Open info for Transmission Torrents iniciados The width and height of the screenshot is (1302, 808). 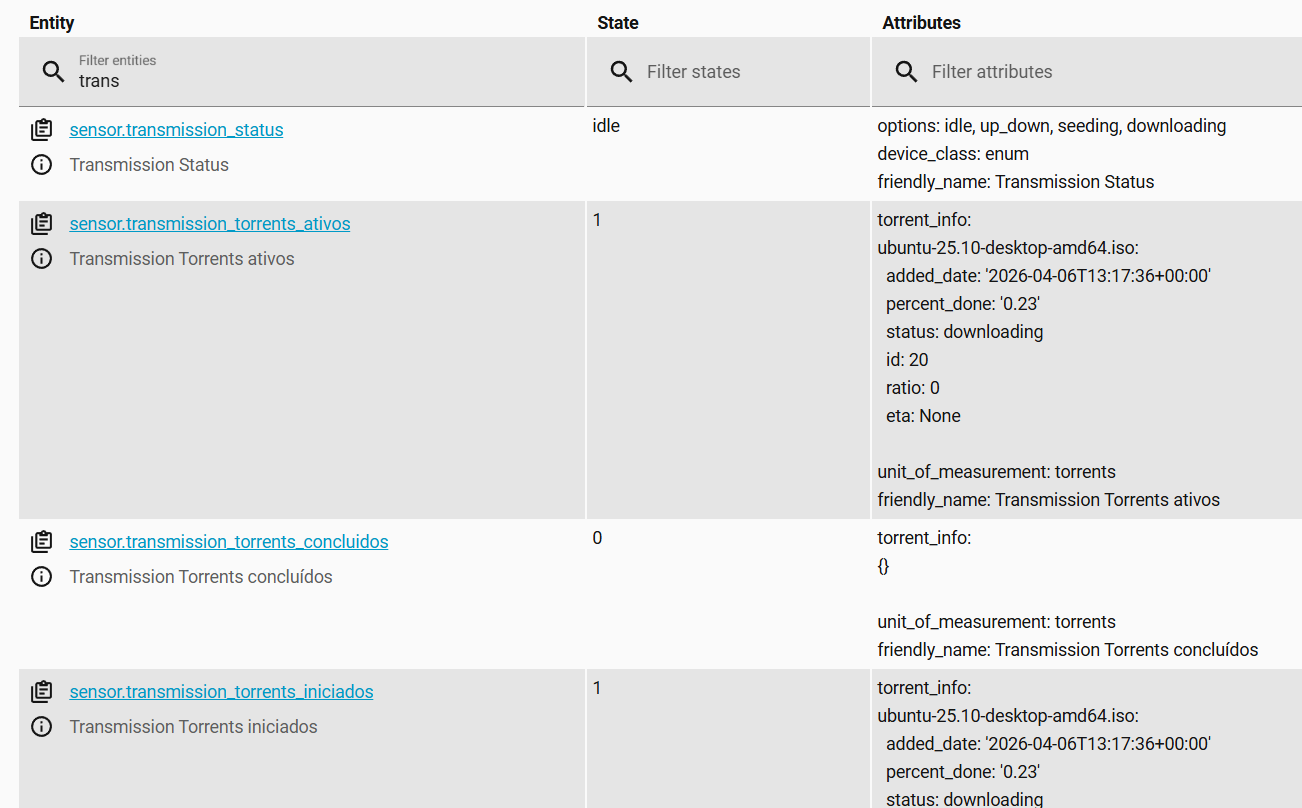(x=41, y=727)
